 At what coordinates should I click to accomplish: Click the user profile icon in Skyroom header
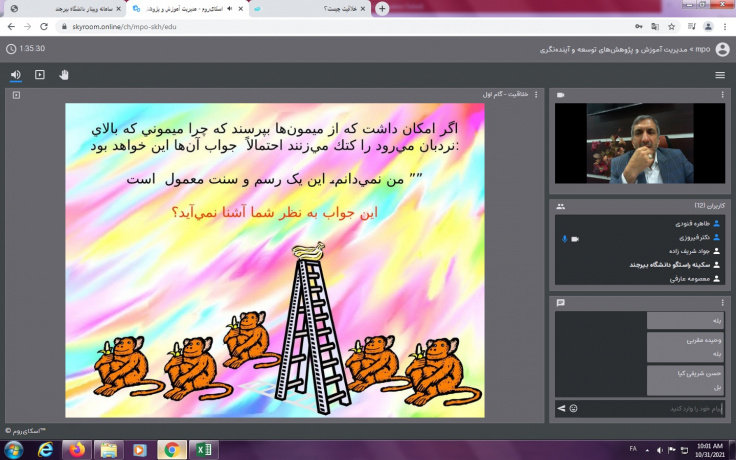pos(722,48)
